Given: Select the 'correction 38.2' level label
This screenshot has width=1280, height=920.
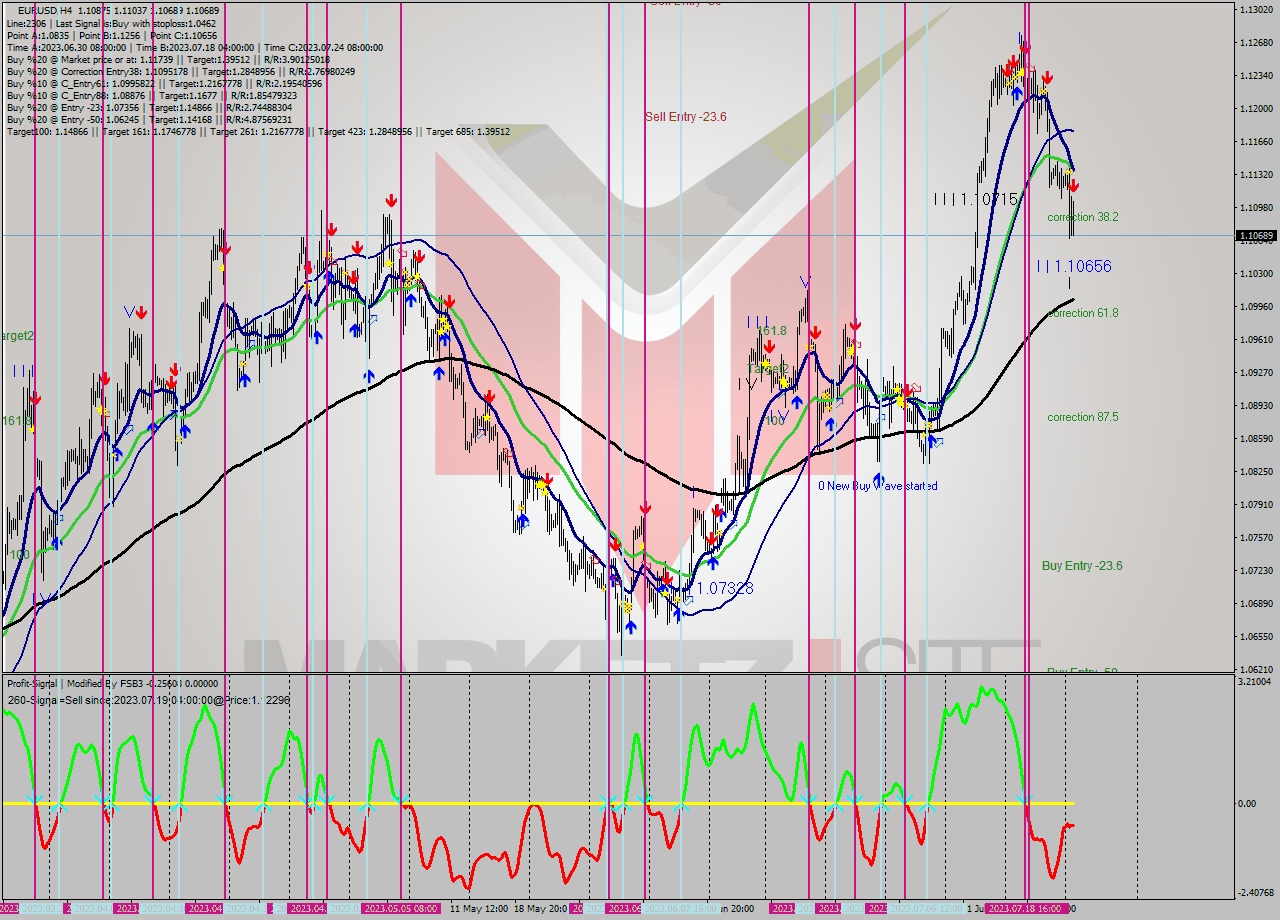Looking at the screenshot, I should (1083, 217).
